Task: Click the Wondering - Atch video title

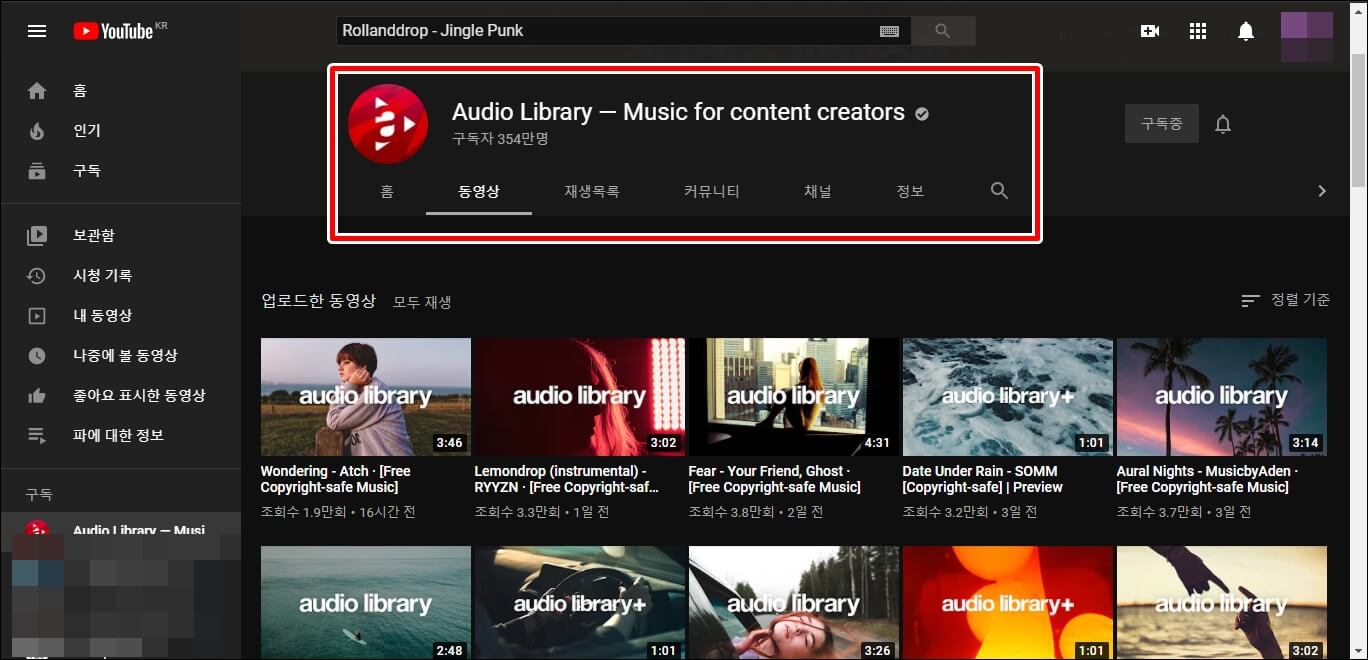Action: (x=336, y=479)
